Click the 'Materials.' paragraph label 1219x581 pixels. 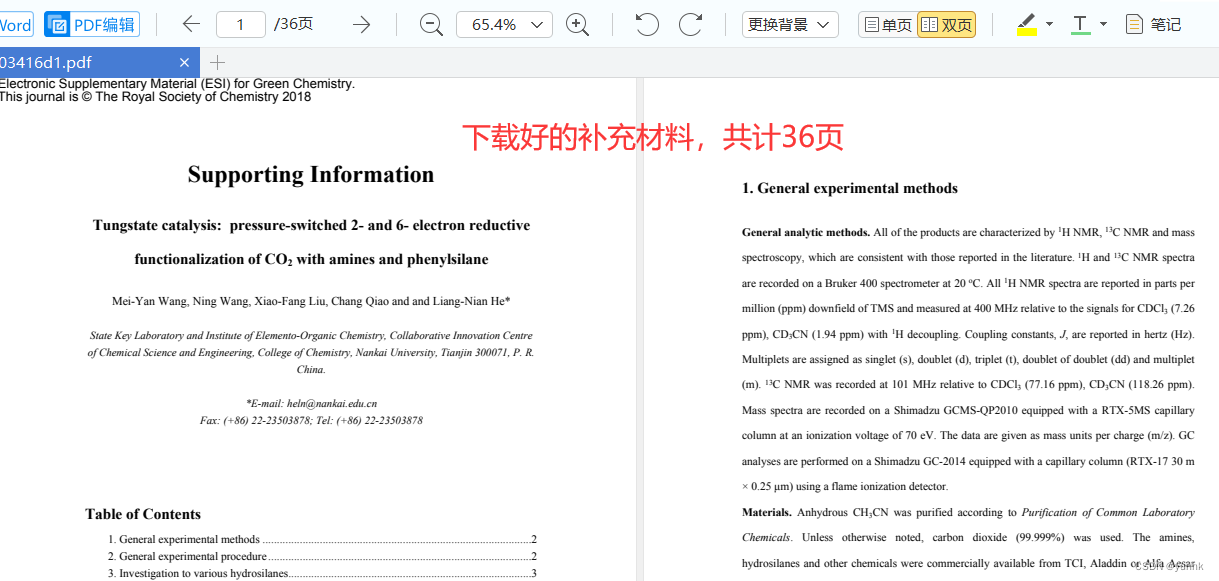[x=767, y=512]
